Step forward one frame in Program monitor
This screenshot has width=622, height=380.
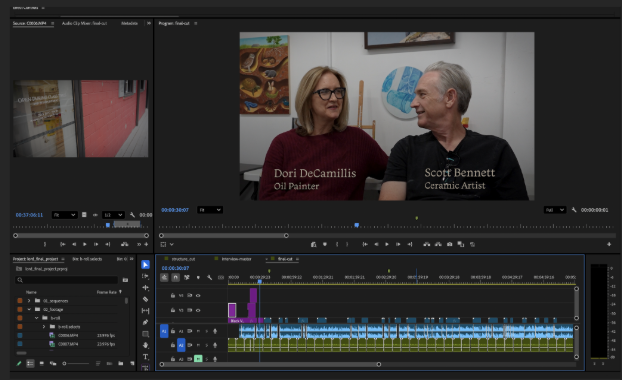[398, 244]
